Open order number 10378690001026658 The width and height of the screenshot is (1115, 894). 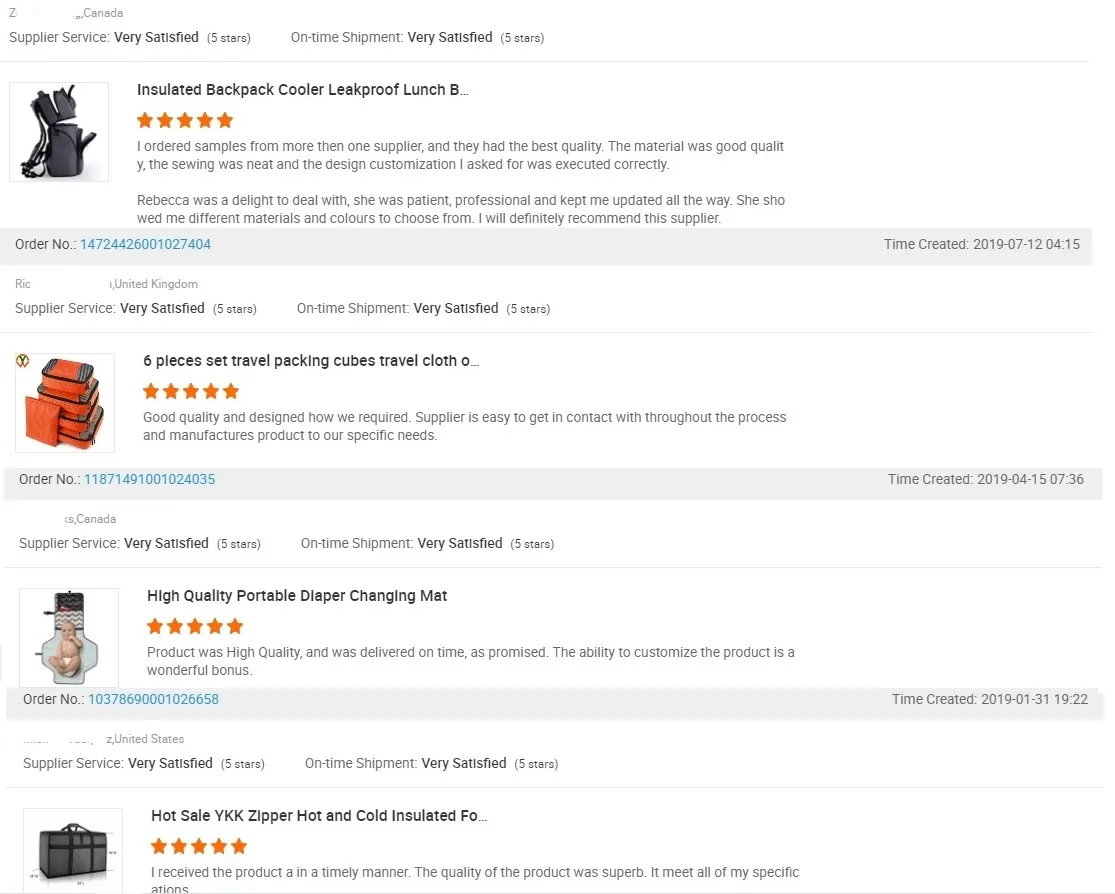coord(153,699)
